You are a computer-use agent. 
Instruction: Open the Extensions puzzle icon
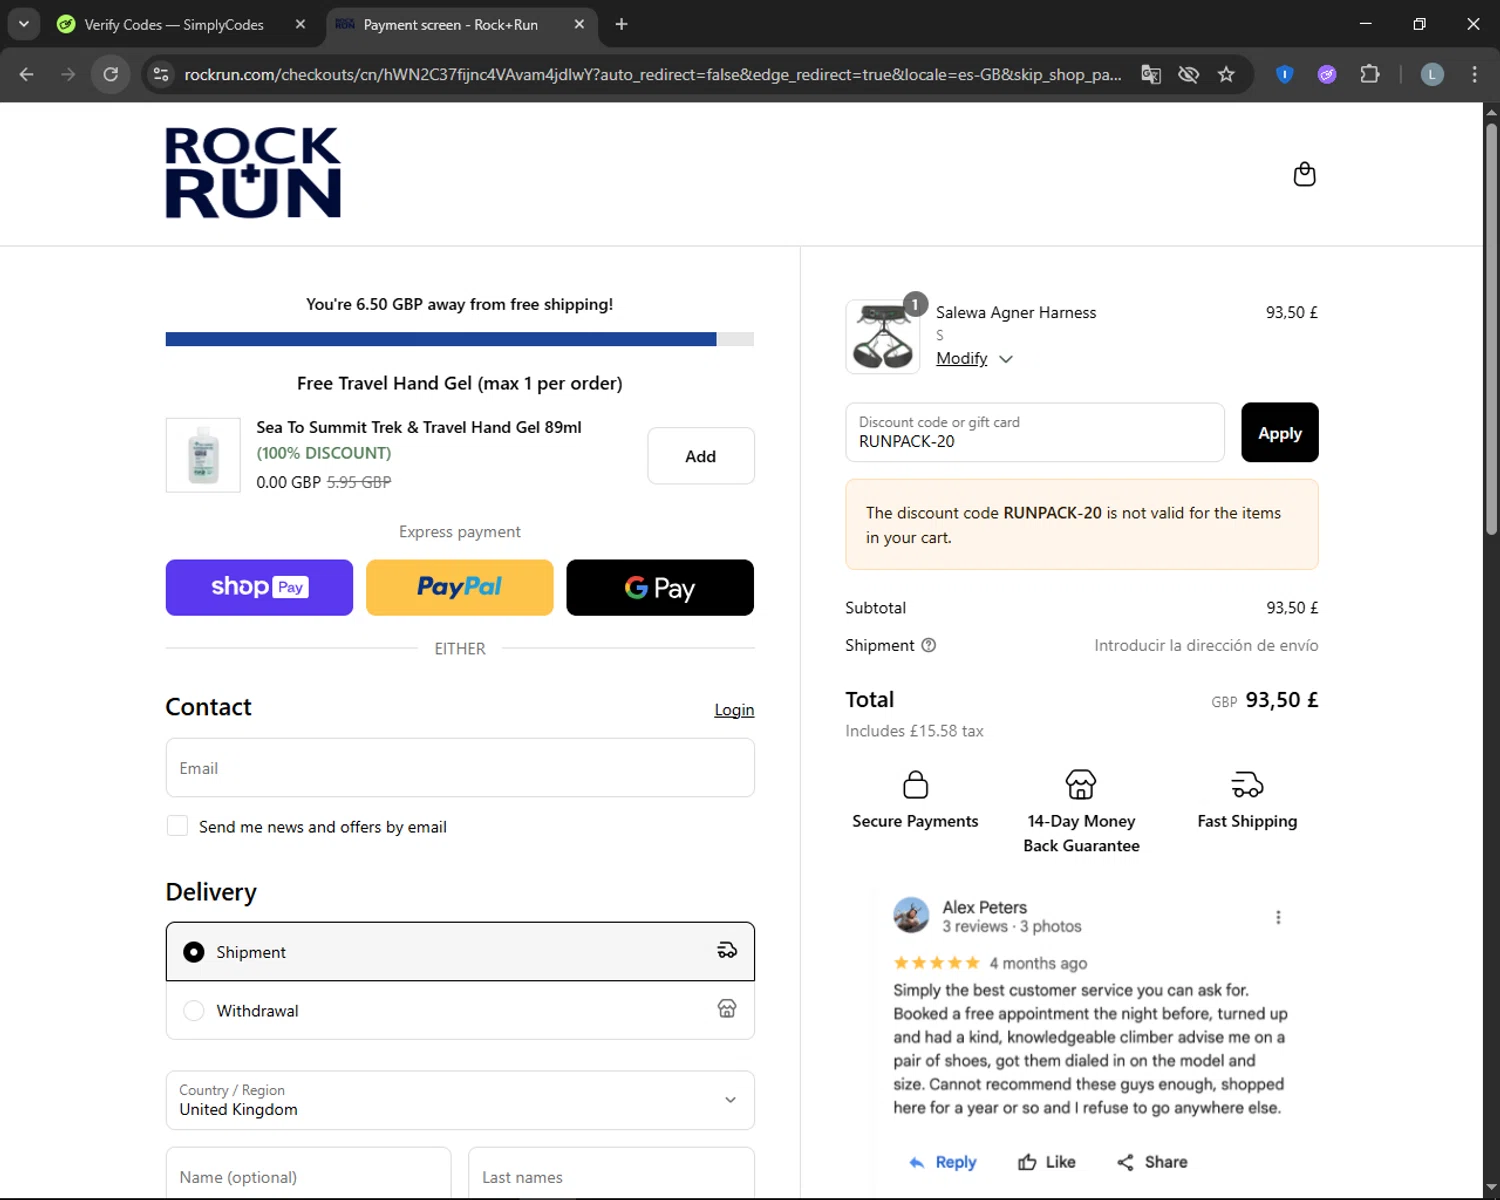[x=1370, y=74]
